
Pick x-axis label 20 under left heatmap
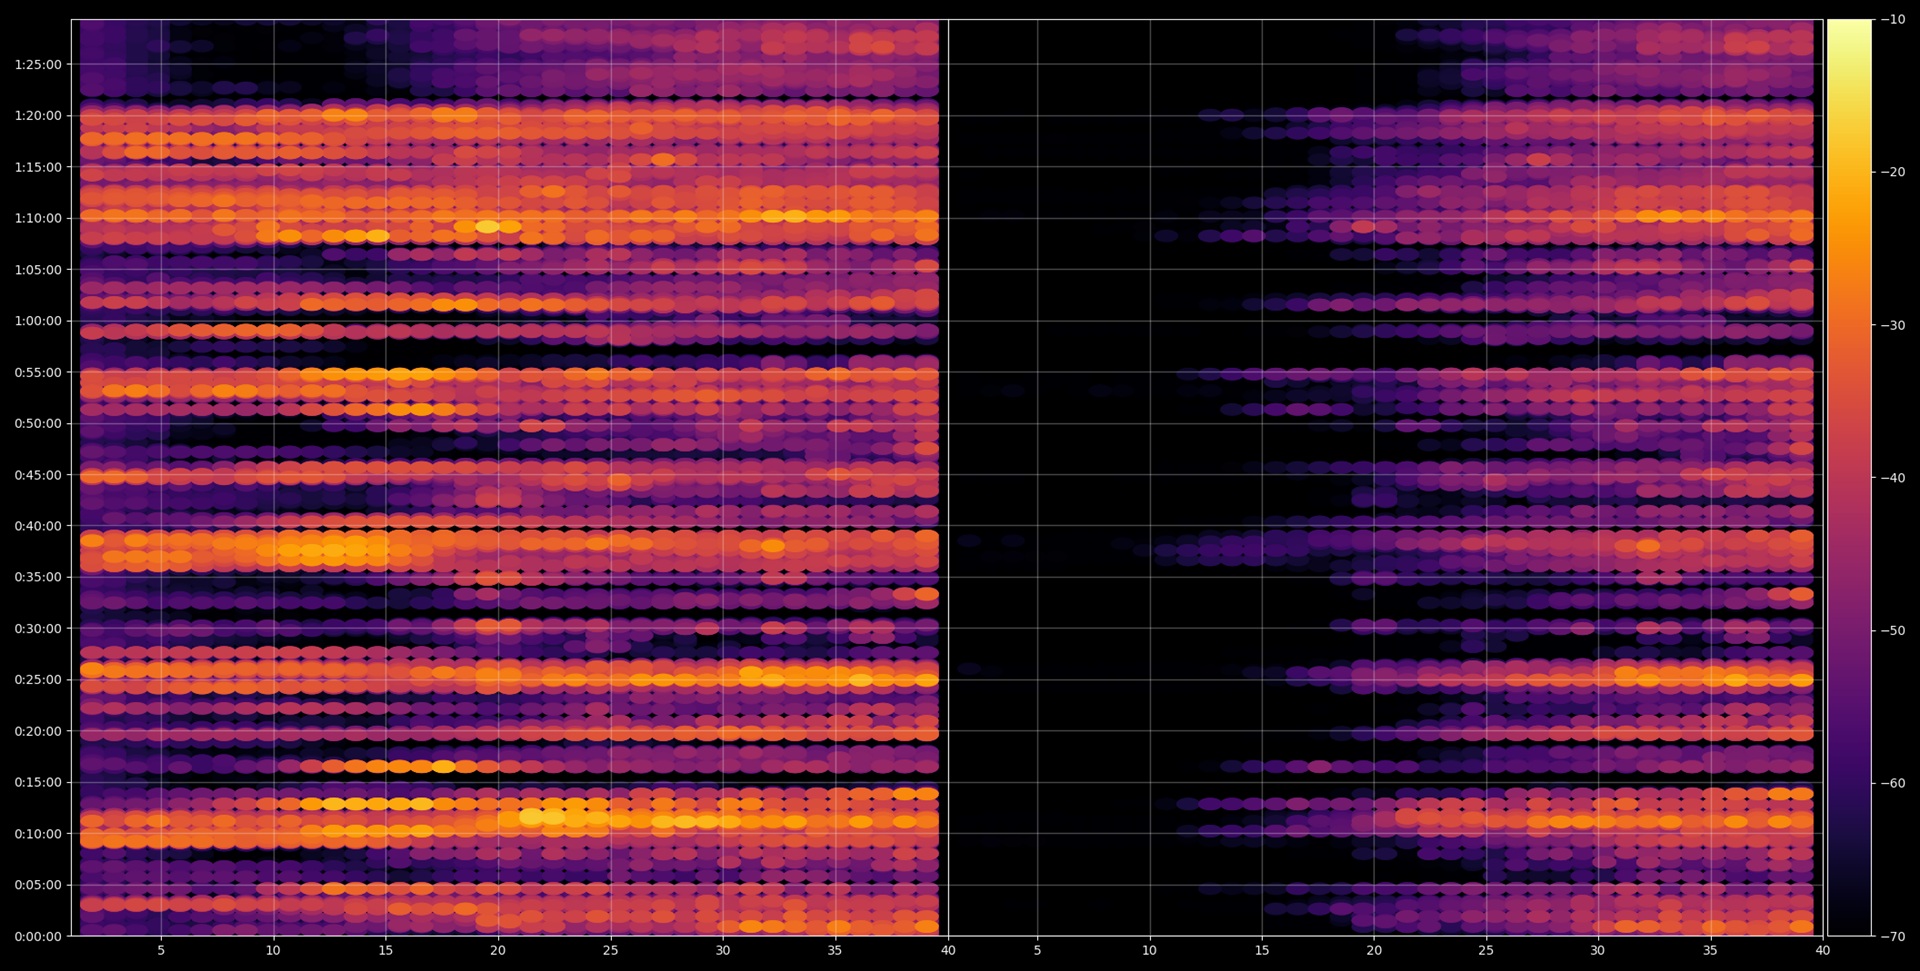click(498, 951)
